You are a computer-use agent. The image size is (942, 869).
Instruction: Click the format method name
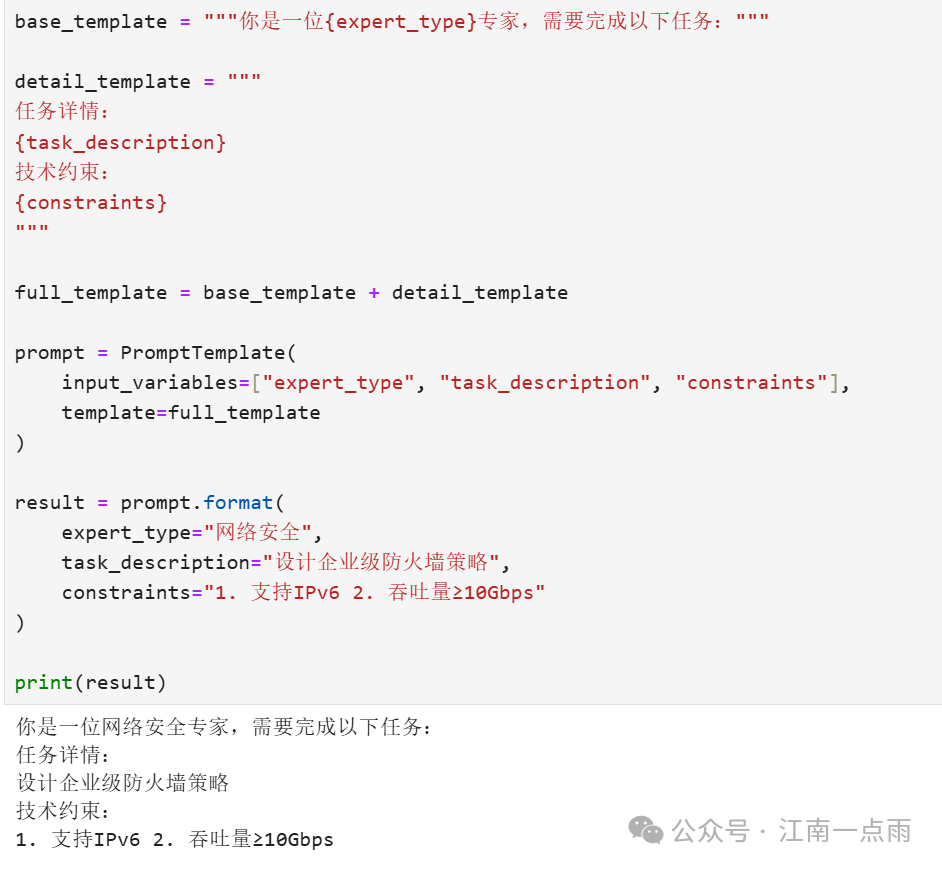[x=238, y=502]
